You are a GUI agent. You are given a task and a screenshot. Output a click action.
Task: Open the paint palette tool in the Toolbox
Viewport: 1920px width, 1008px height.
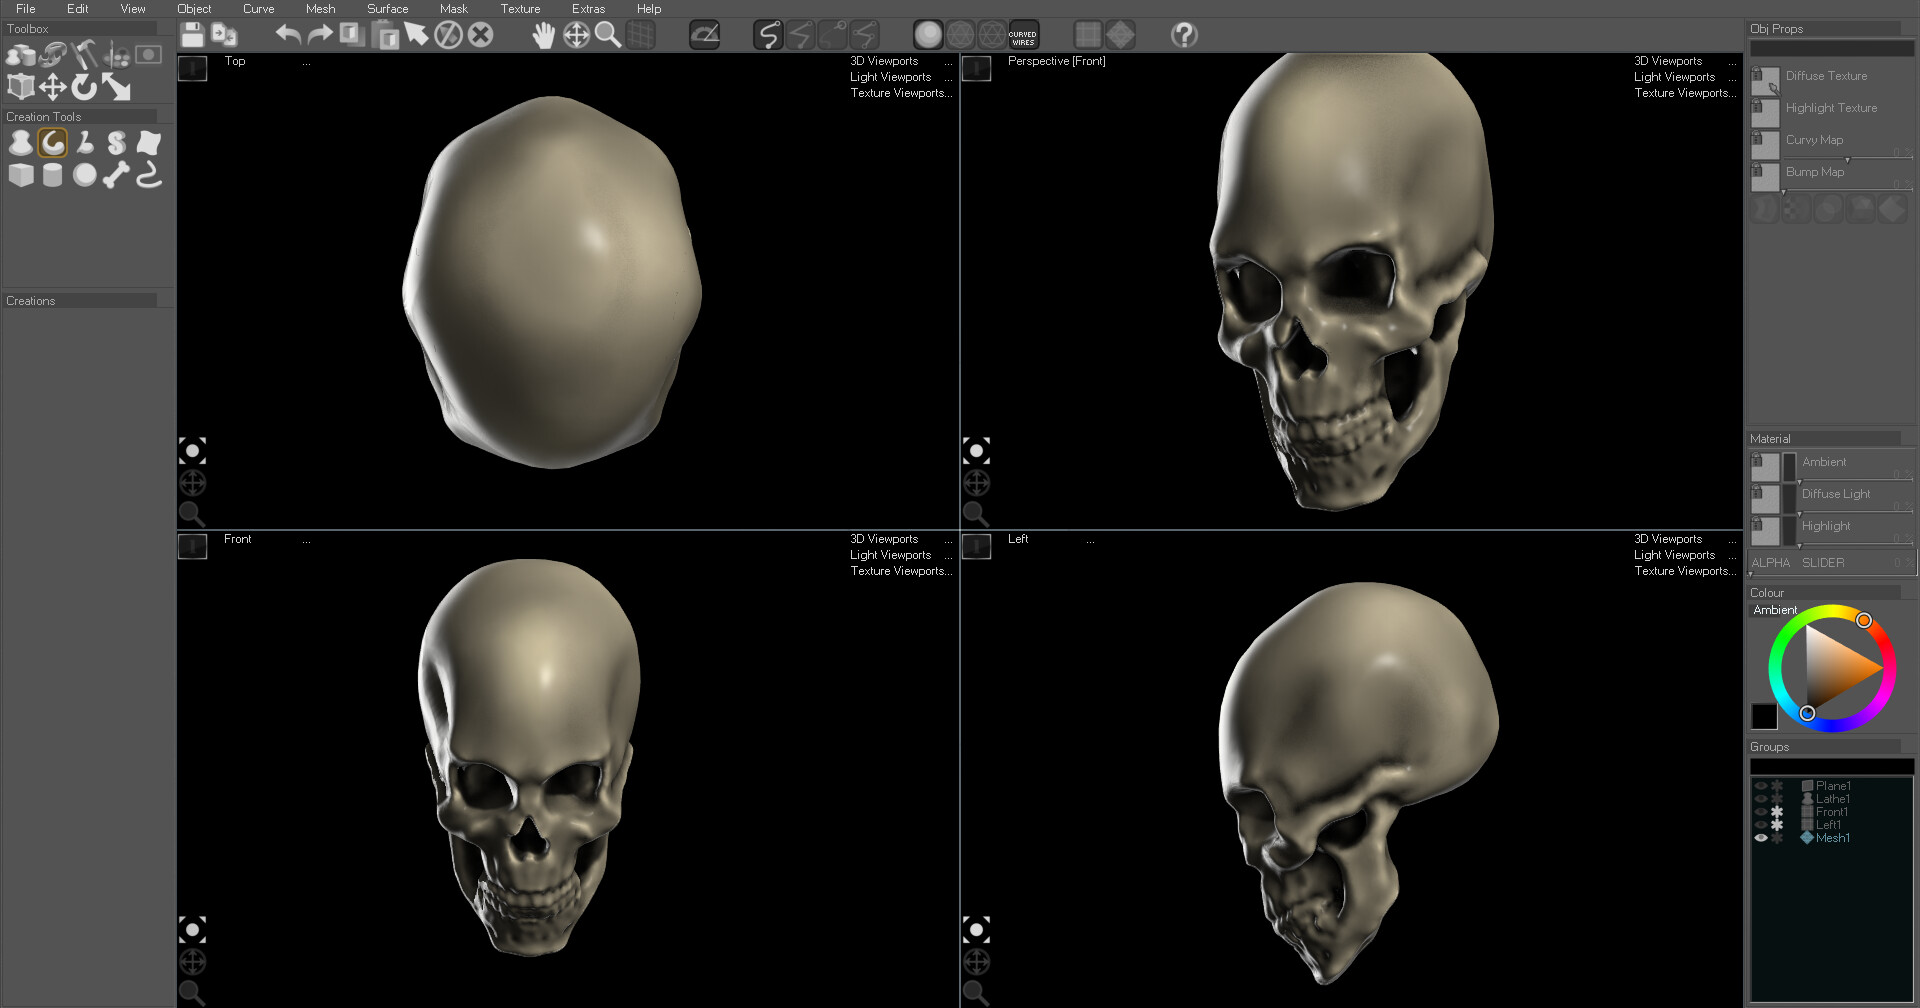coord(117,55)
